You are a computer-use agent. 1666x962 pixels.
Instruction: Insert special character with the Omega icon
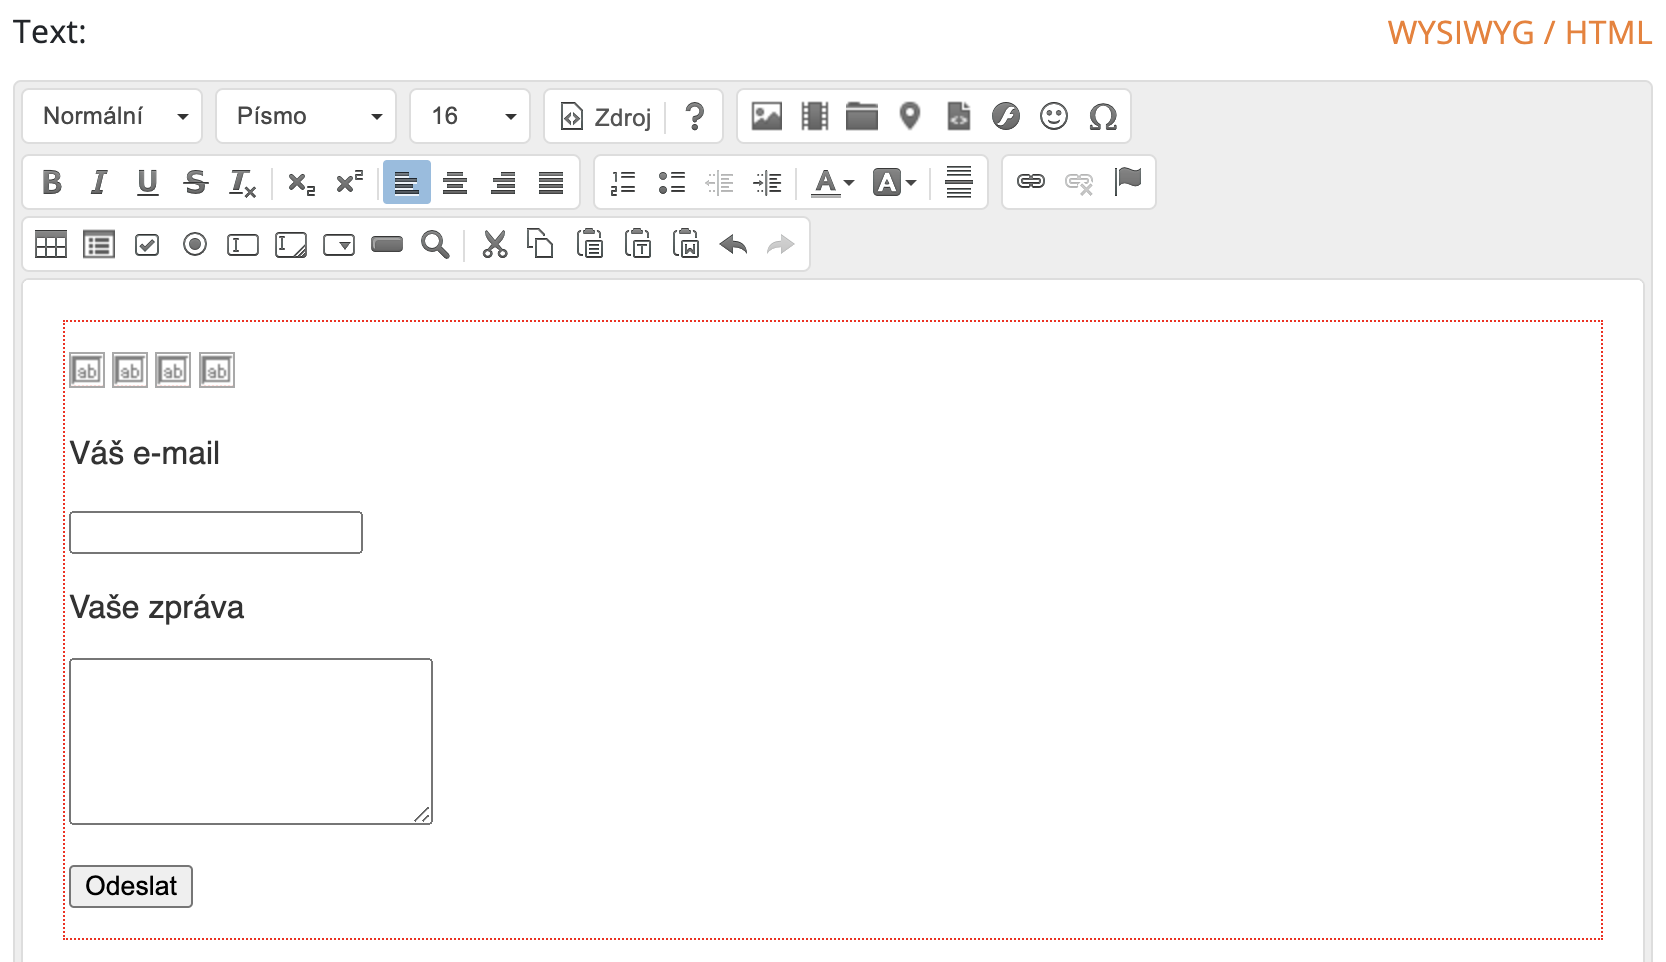(x=1102, y=116)
